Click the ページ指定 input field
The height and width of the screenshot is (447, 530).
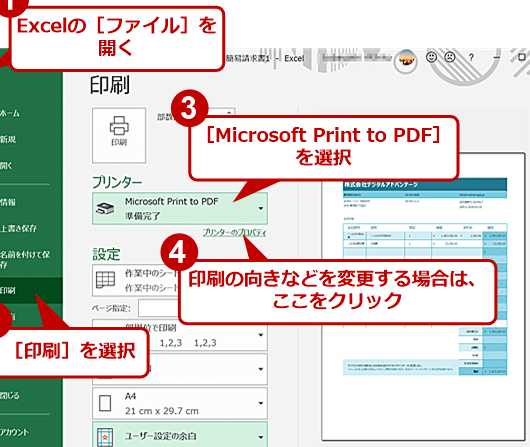(x=159, y=308)
